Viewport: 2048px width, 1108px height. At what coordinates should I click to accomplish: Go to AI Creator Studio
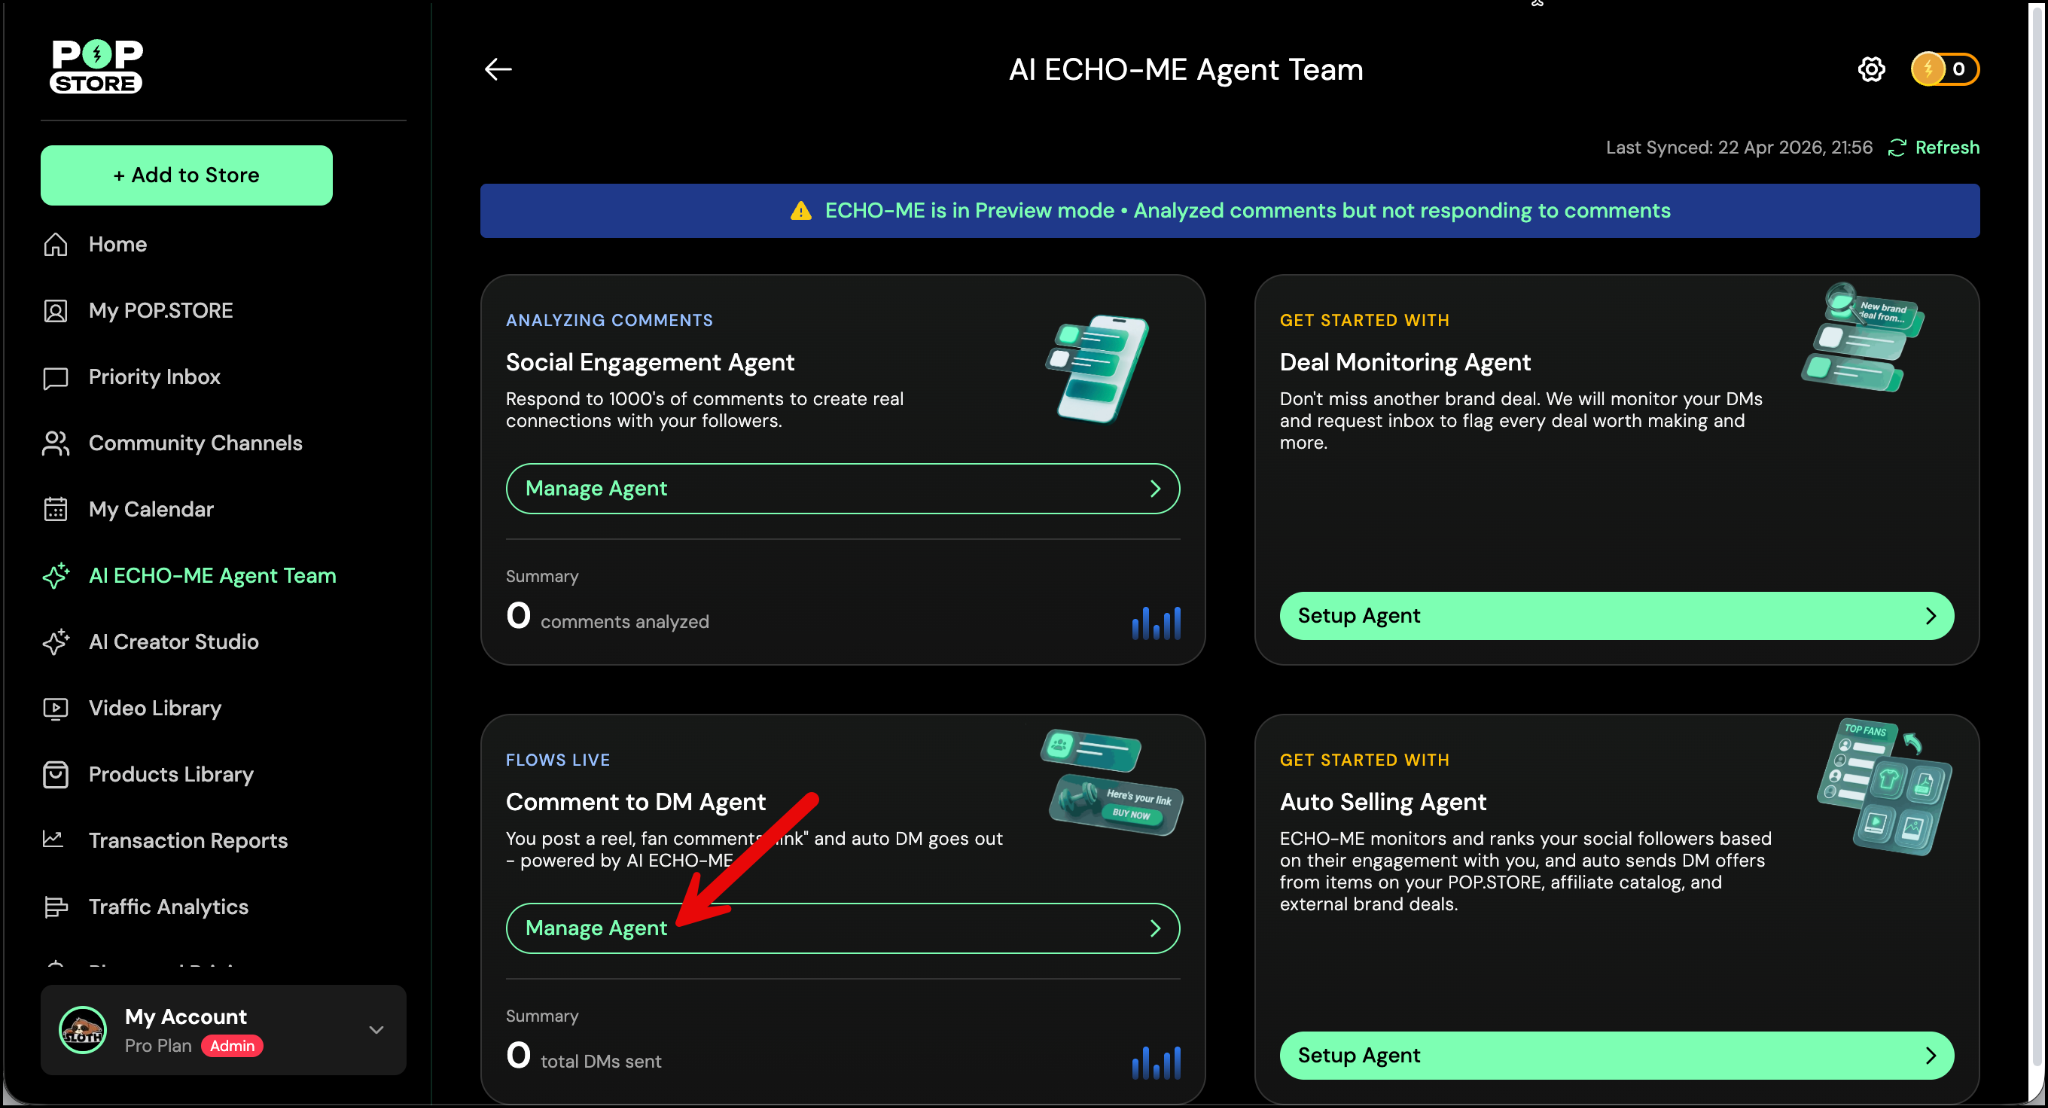pos(173,642)
